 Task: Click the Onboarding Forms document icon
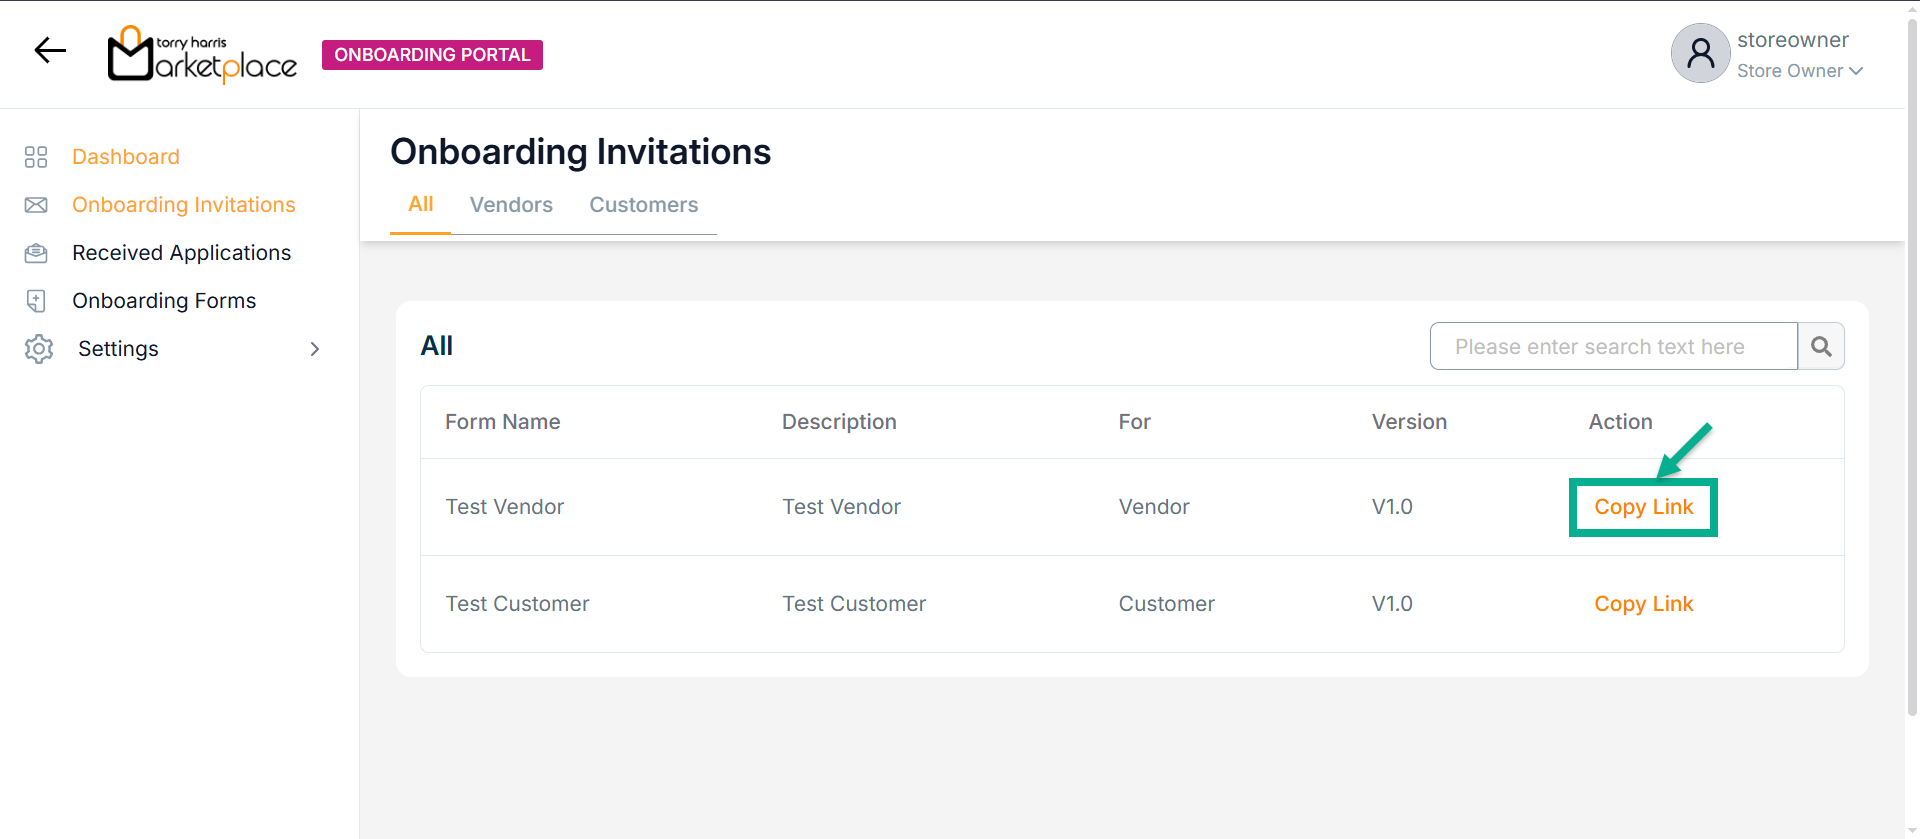click(x=36, y=301)
